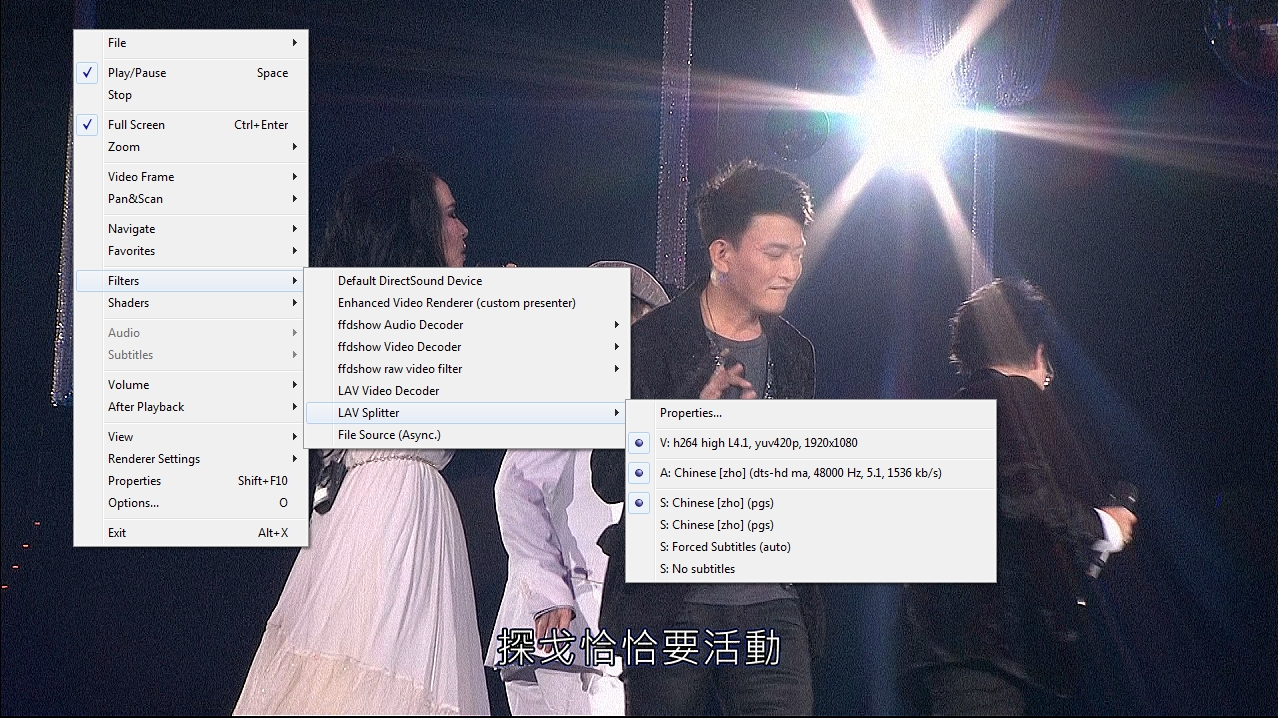Select Forced Subtitles (auto)
The width and height of the screenshot is (1278, 718).
[724, 547]
